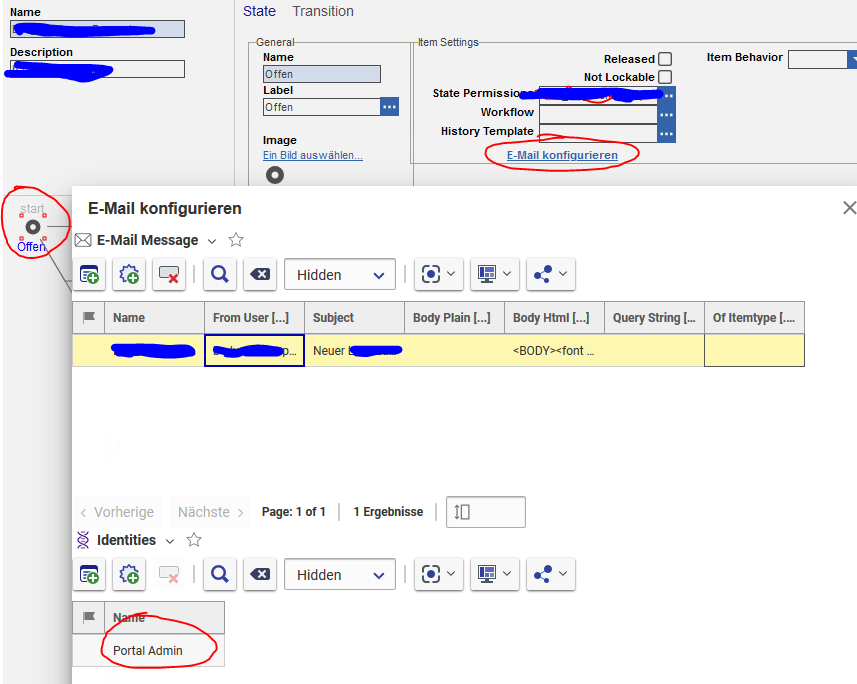Click the gear create icon in Identities toolbar
This screenshot has width=857, height=684.
click(x=129, y=574)
